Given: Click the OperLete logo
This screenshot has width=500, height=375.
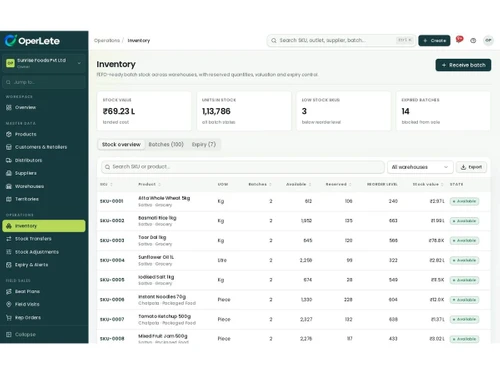Looking at the screenshot, I should (32, 41).
